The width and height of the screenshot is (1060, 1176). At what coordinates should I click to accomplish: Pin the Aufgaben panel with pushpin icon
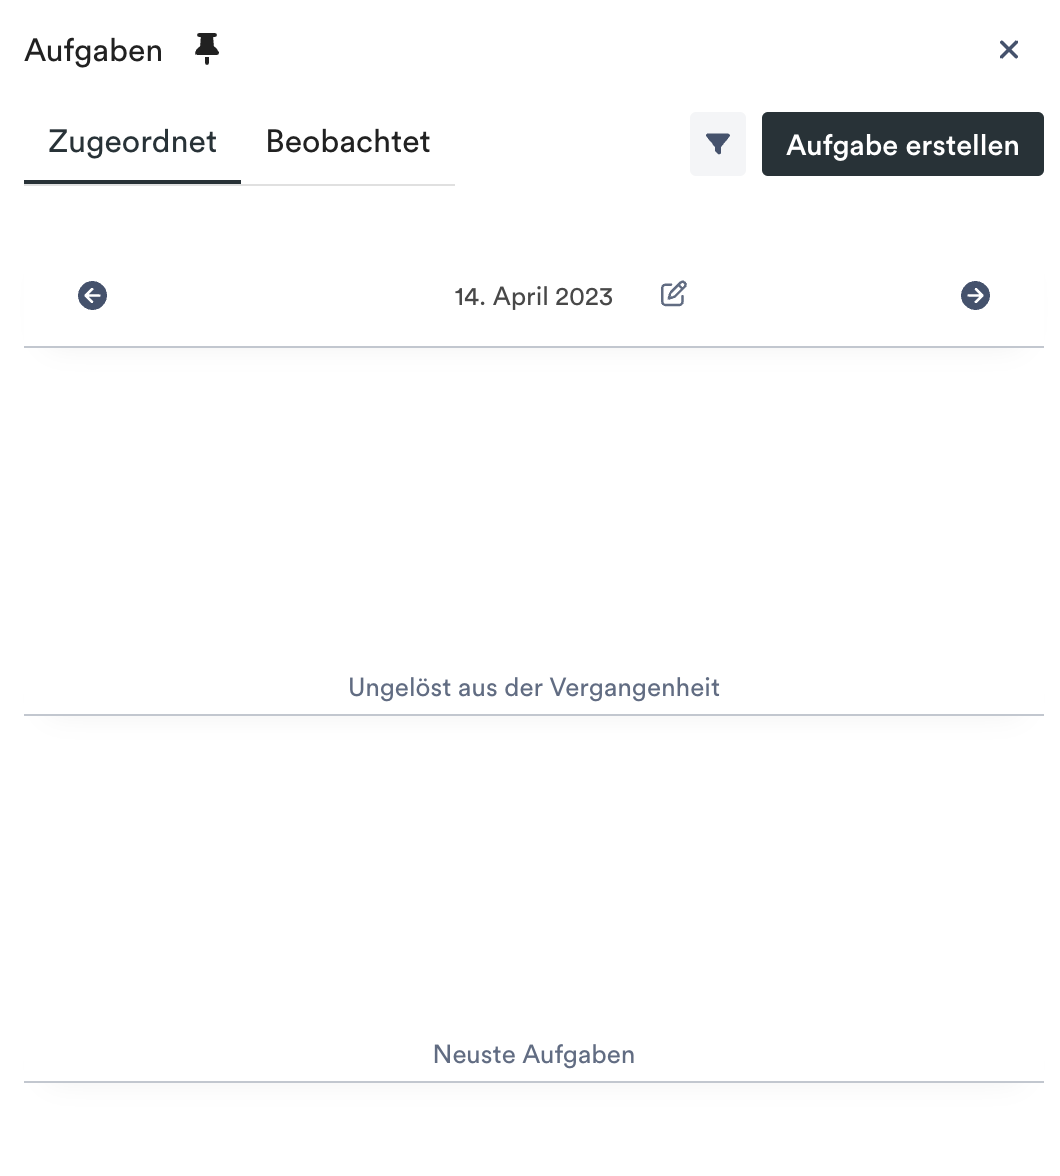point(206,50)
